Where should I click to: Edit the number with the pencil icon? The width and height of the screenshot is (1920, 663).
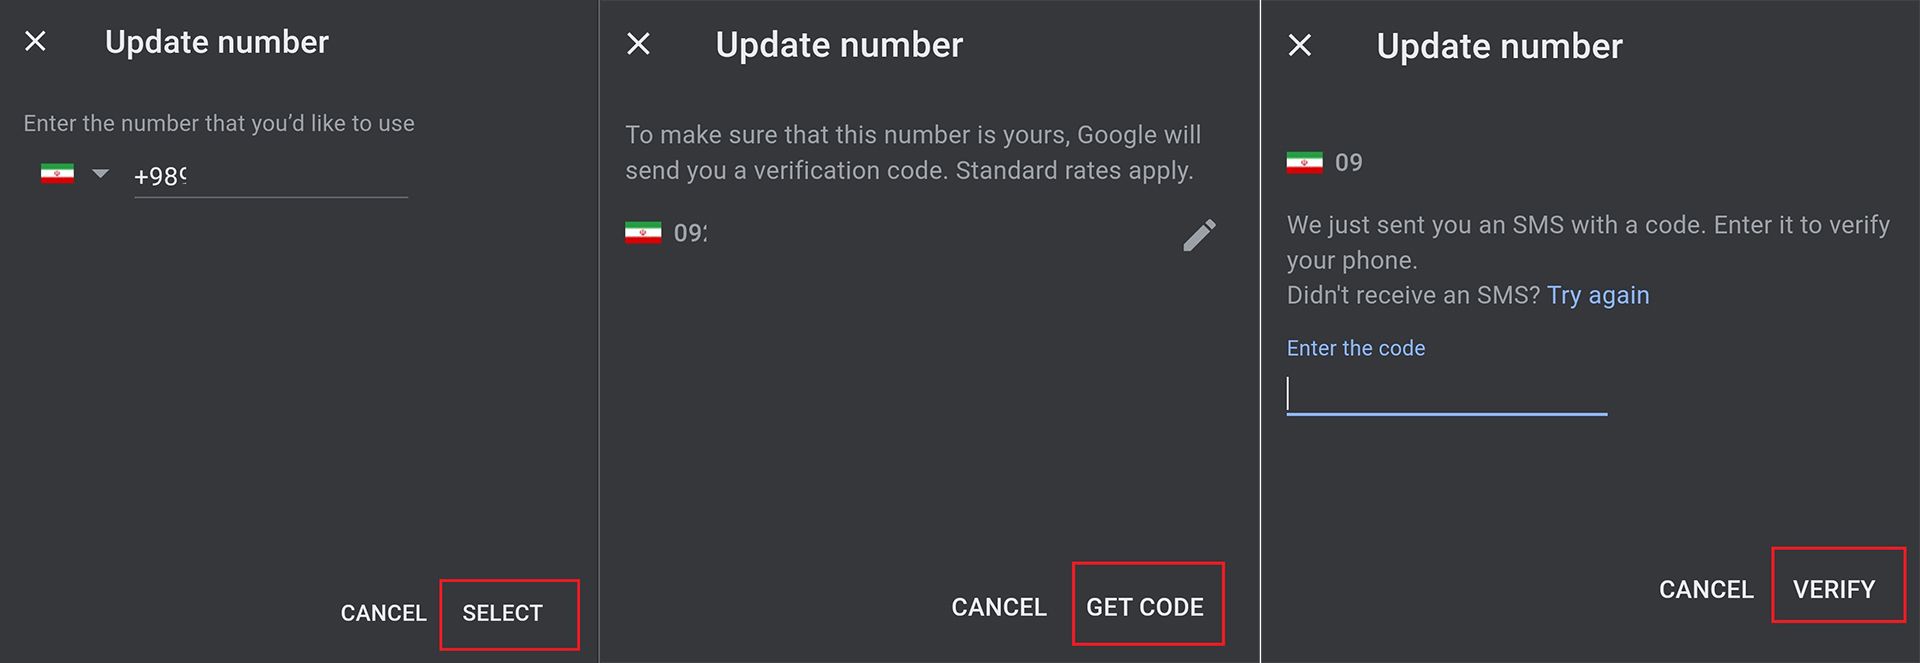click(1199, 235)
